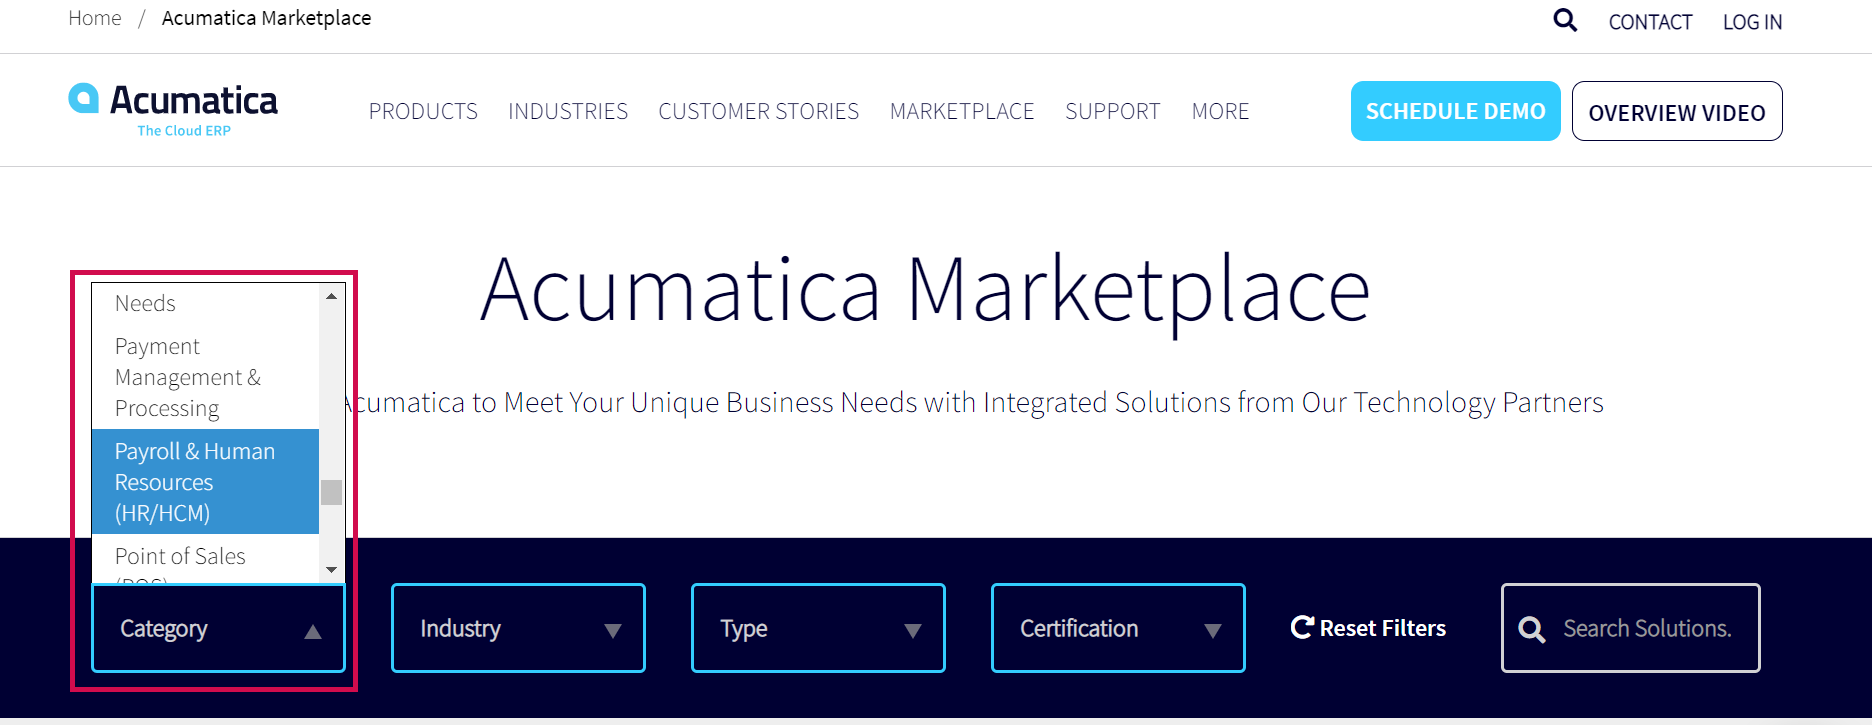1872x725 pixels.
Task: Select the Point of Sales option
Action: (205, 560)
